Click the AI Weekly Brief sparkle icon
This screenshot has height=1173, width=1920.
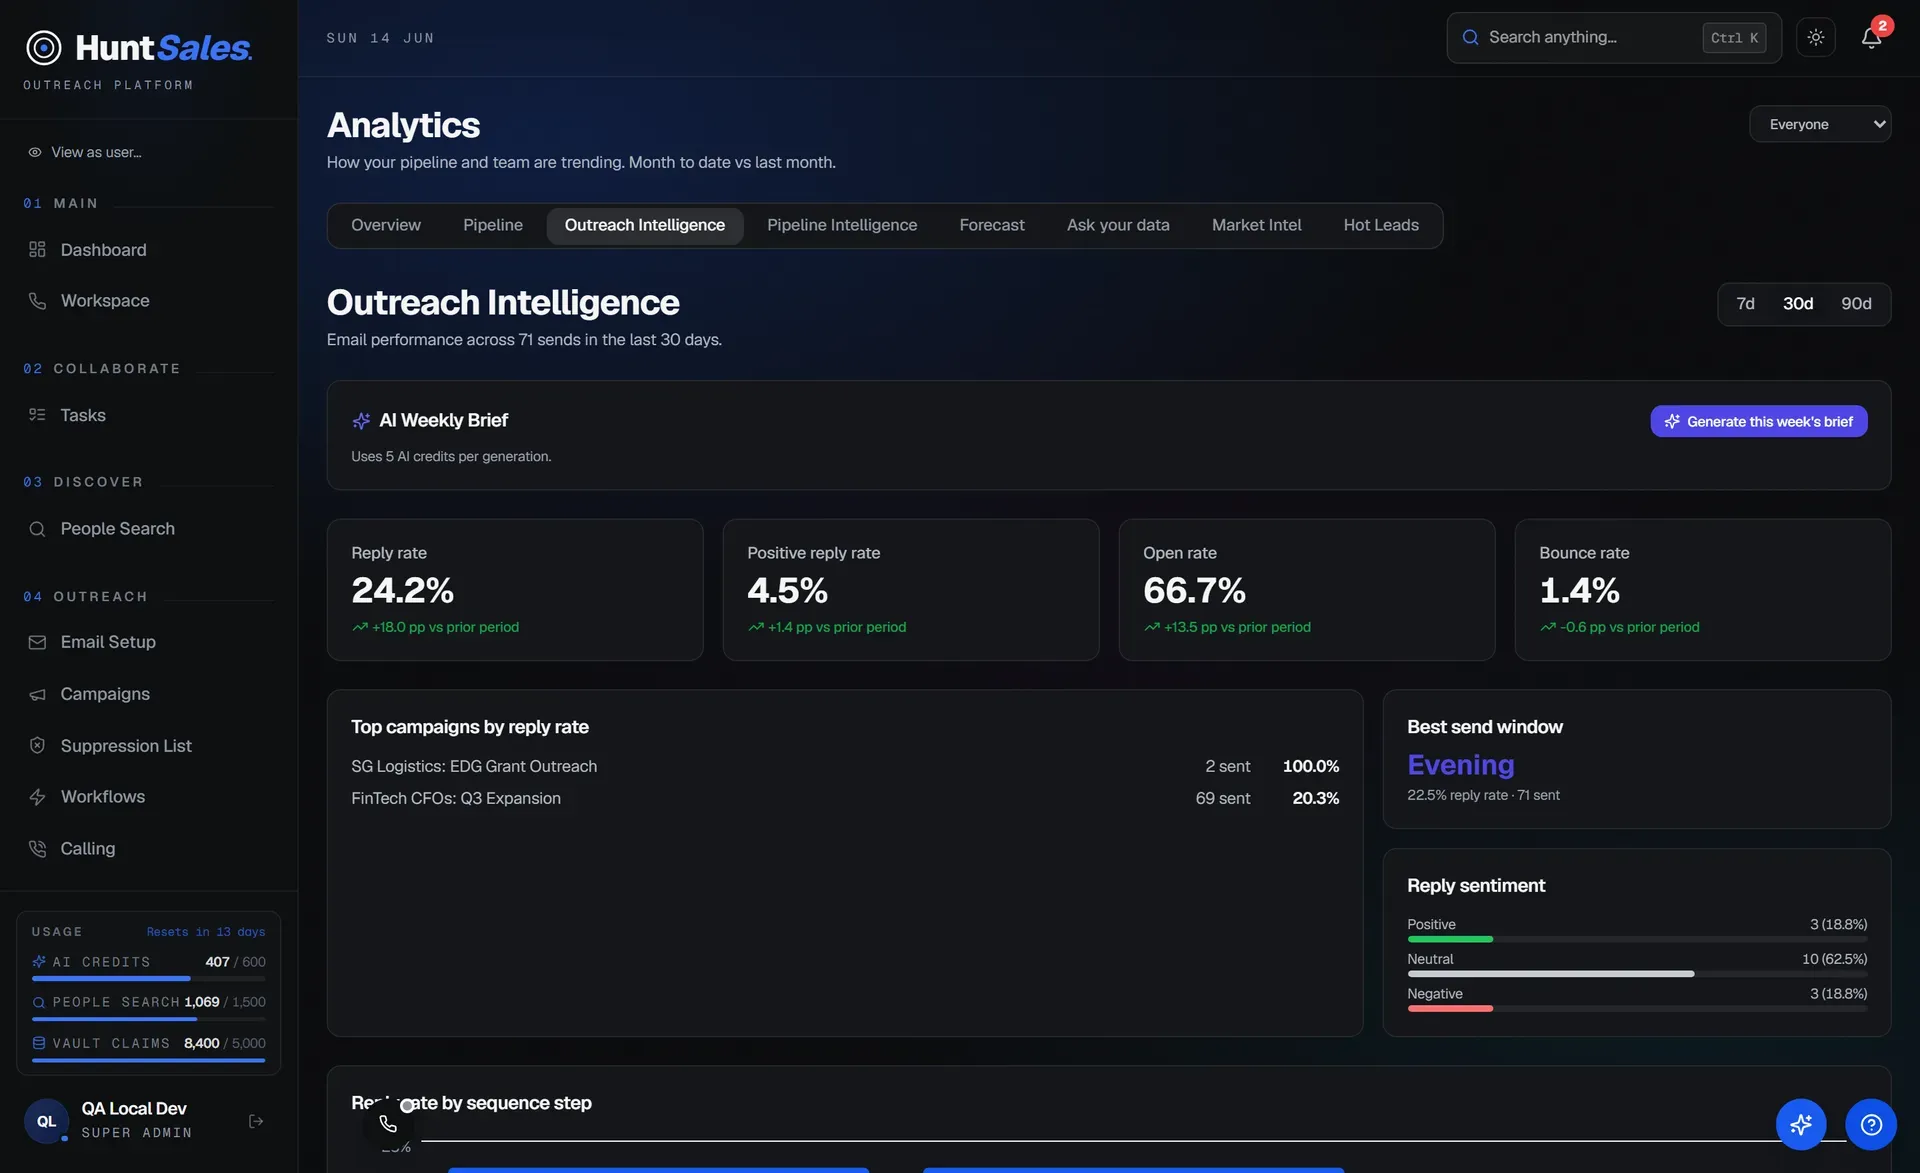(x=361, y=421)
